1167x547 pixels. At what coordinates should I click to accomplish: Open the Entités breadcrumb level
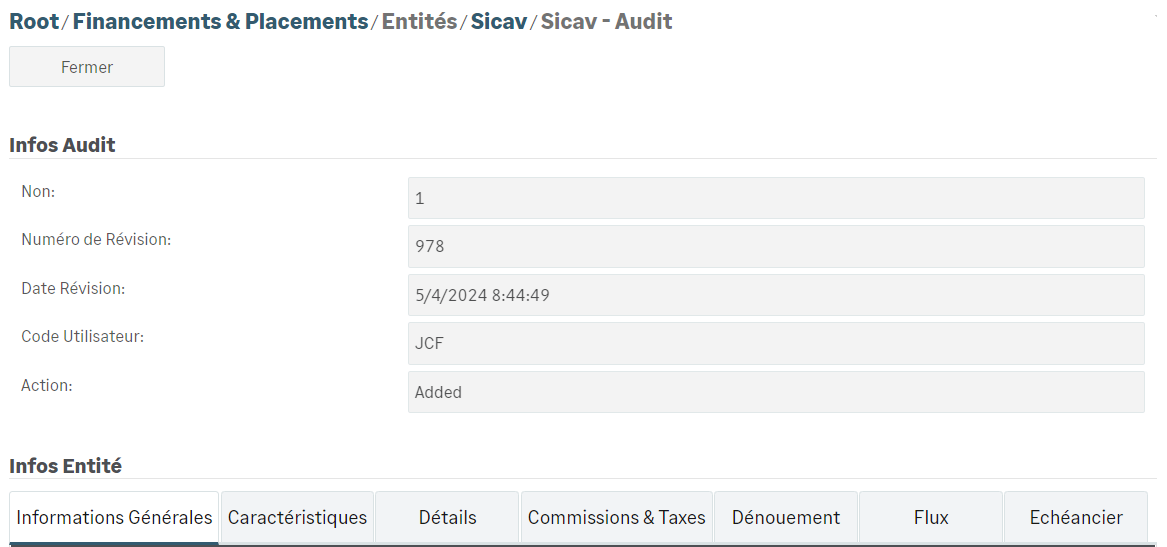[x=419, y=21]
